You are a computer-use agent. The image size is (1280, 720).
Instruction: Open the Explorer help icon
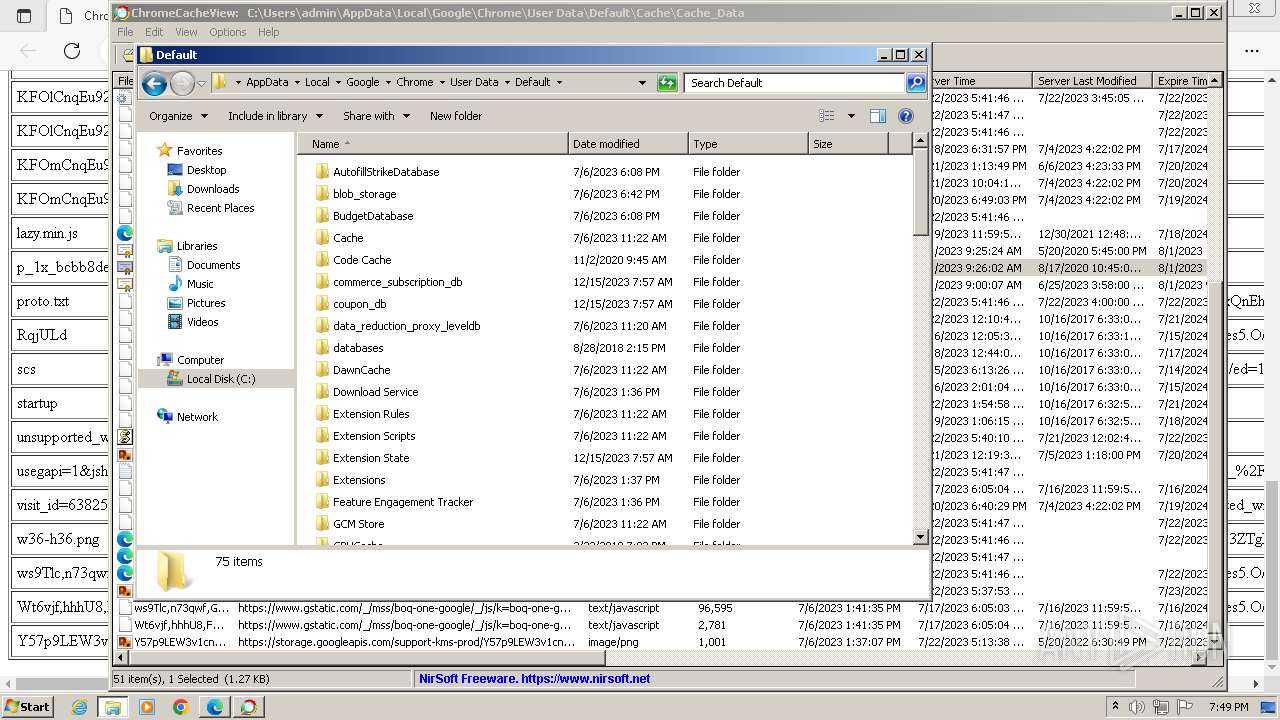point(906,116)
